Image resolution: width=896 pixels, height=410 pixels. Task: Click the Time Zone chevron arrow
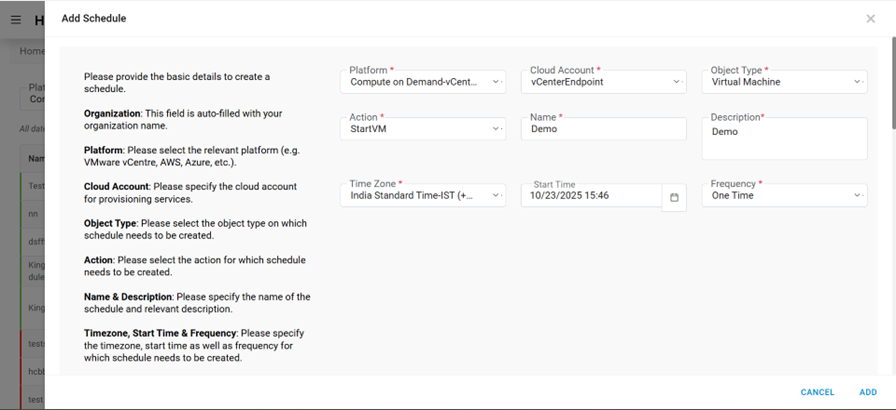[498, 196]
